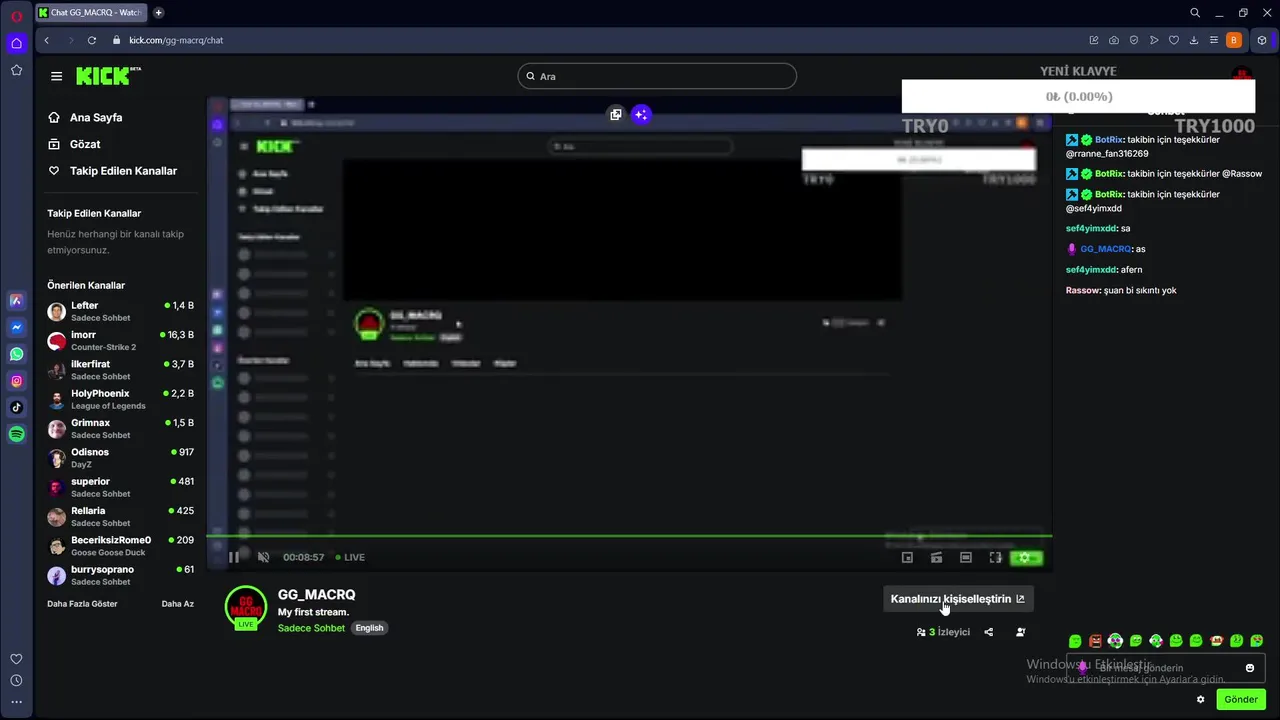1280x720 pixels.
Task: Open the Odisnos DayZ channel
Action: (x=120, y=458)
